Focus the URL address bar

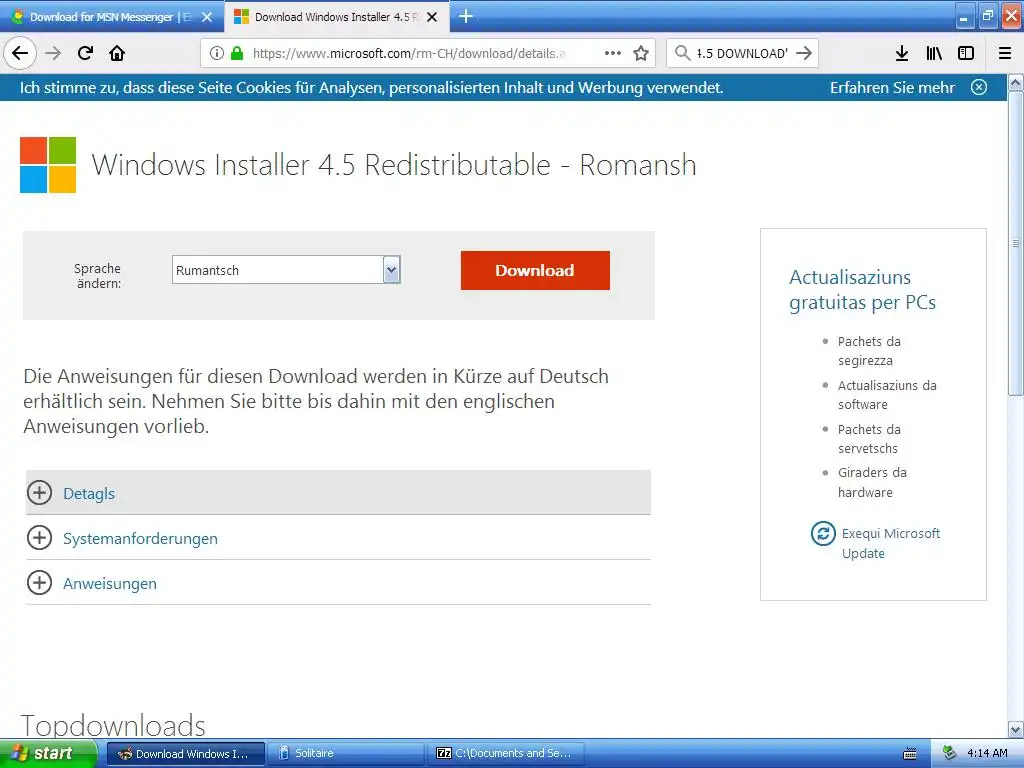408,53
